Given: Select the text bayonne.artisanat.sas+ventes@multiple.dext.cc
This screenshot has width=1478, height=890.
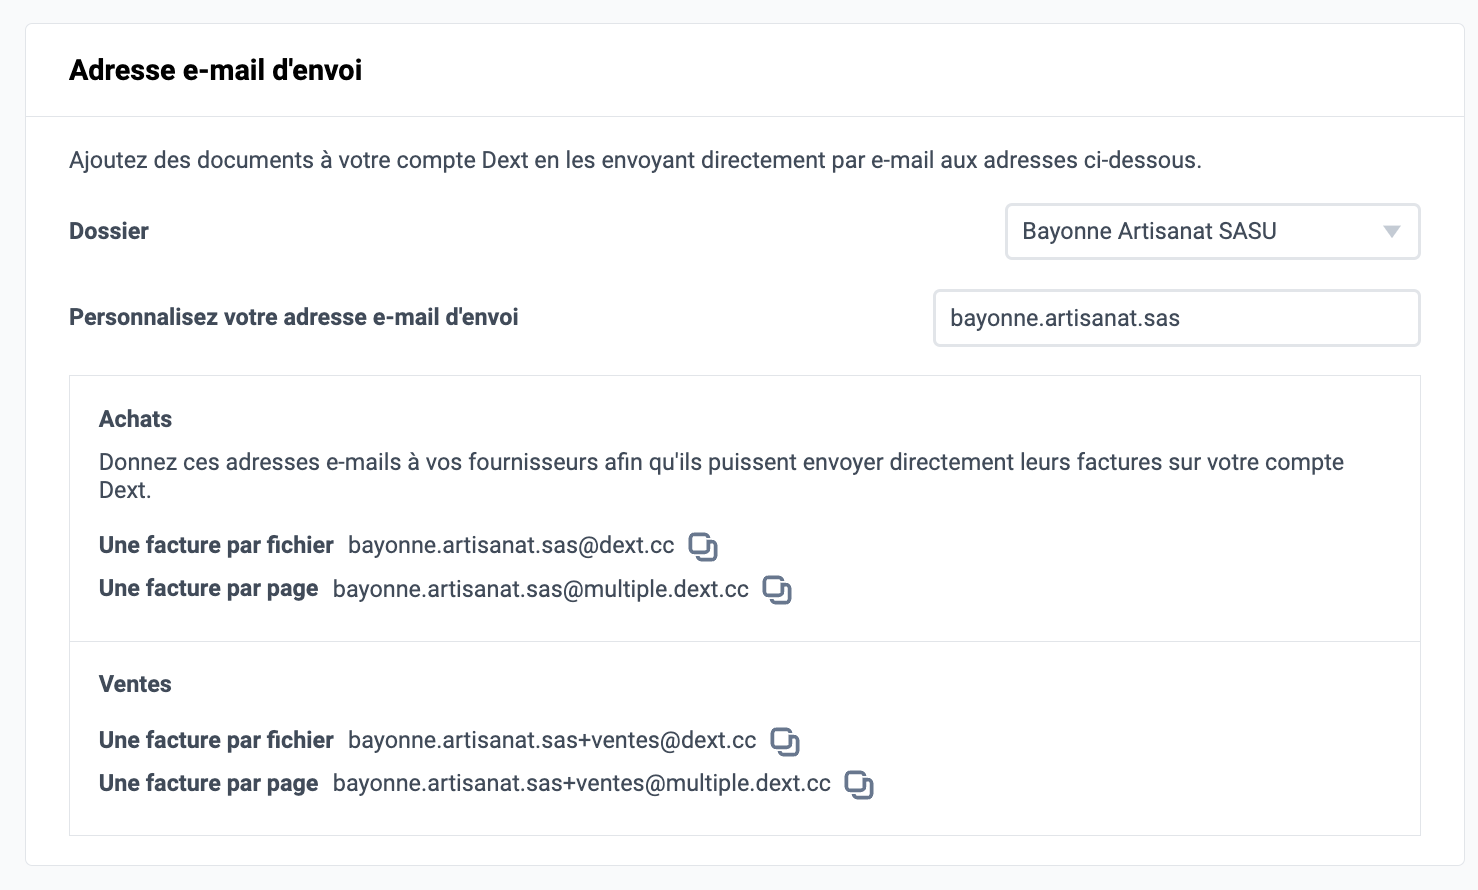Looking at the screenshot, I should [x=582, y=784].
